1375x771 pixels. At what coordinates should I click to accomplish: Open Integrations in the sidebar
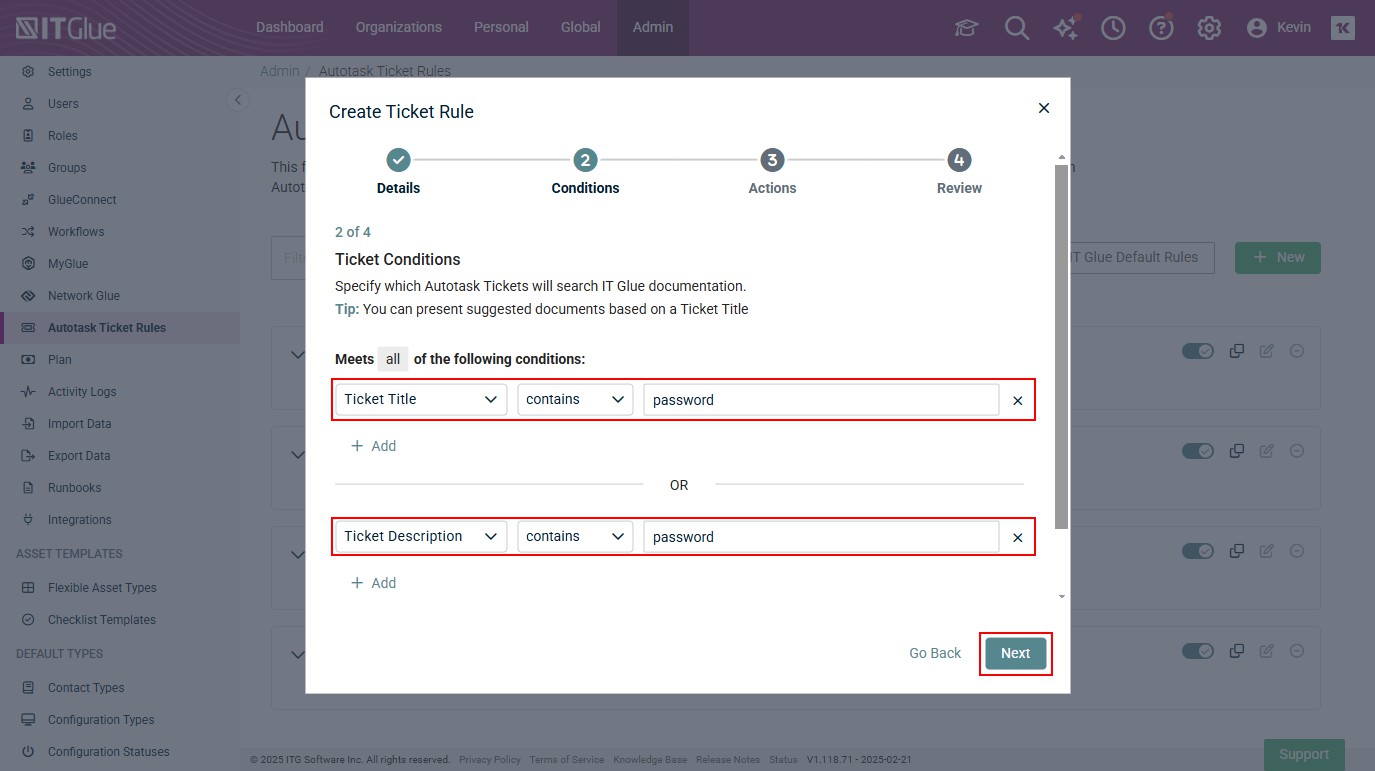80,520
